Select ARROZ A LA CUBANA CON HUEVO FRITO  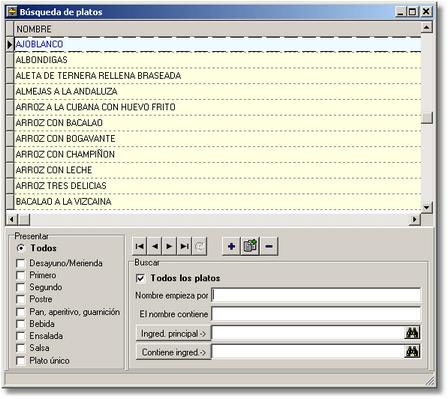[217, 107]
